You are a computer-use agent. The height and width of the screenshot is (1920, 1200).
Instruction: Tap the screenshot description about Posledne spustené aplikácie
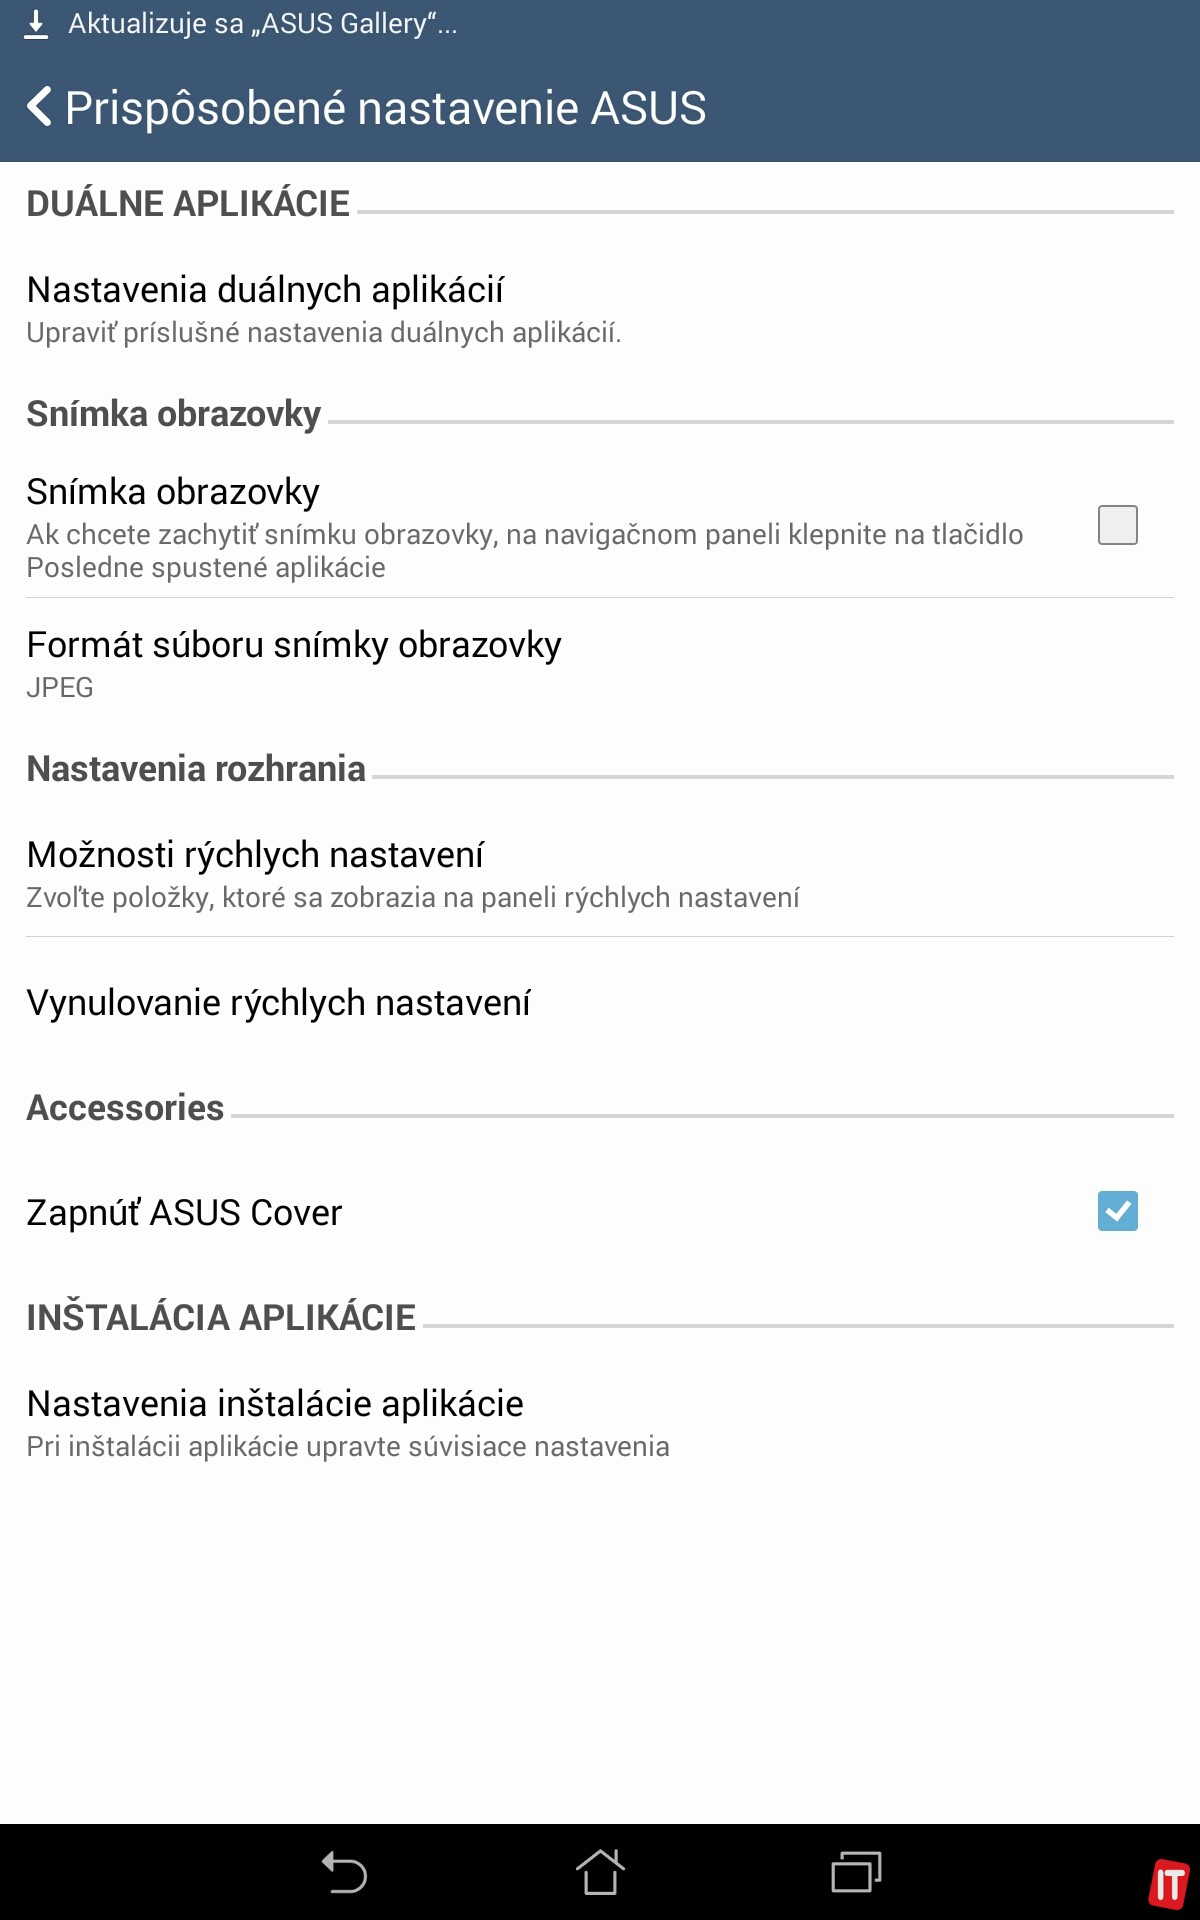(524, 551)
